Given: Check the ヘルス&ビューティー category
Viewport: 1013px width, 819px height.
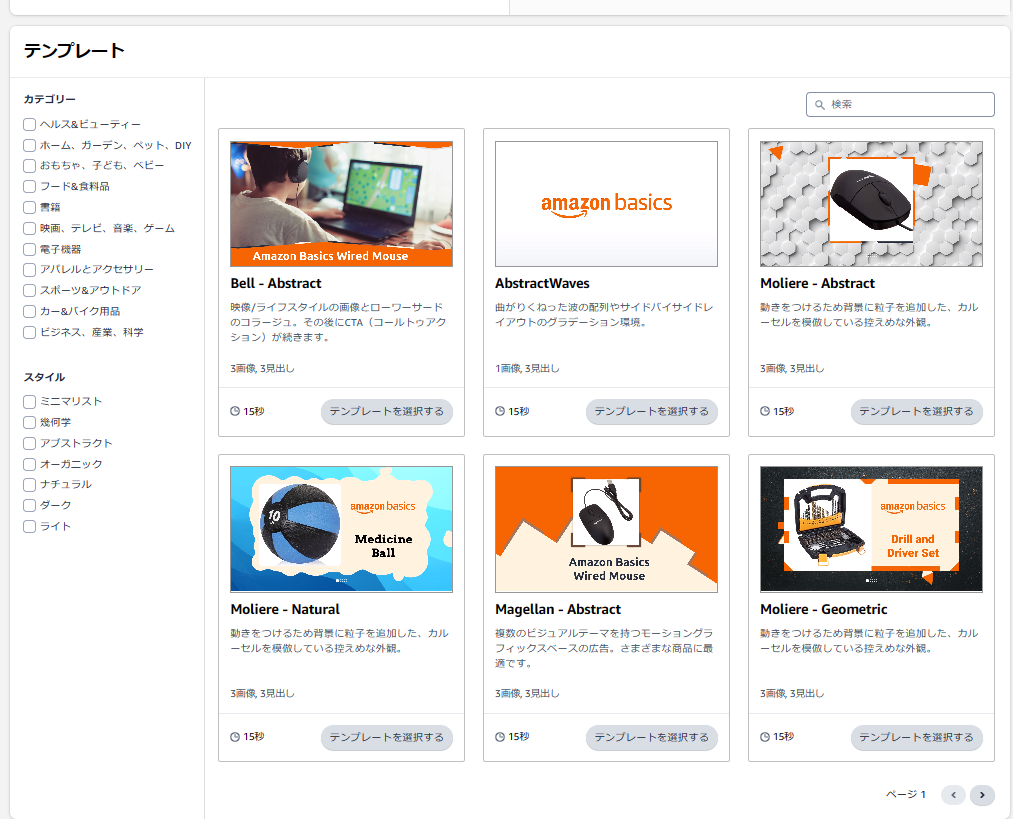Looking at the screenshot, I should [x=29, y=125].
